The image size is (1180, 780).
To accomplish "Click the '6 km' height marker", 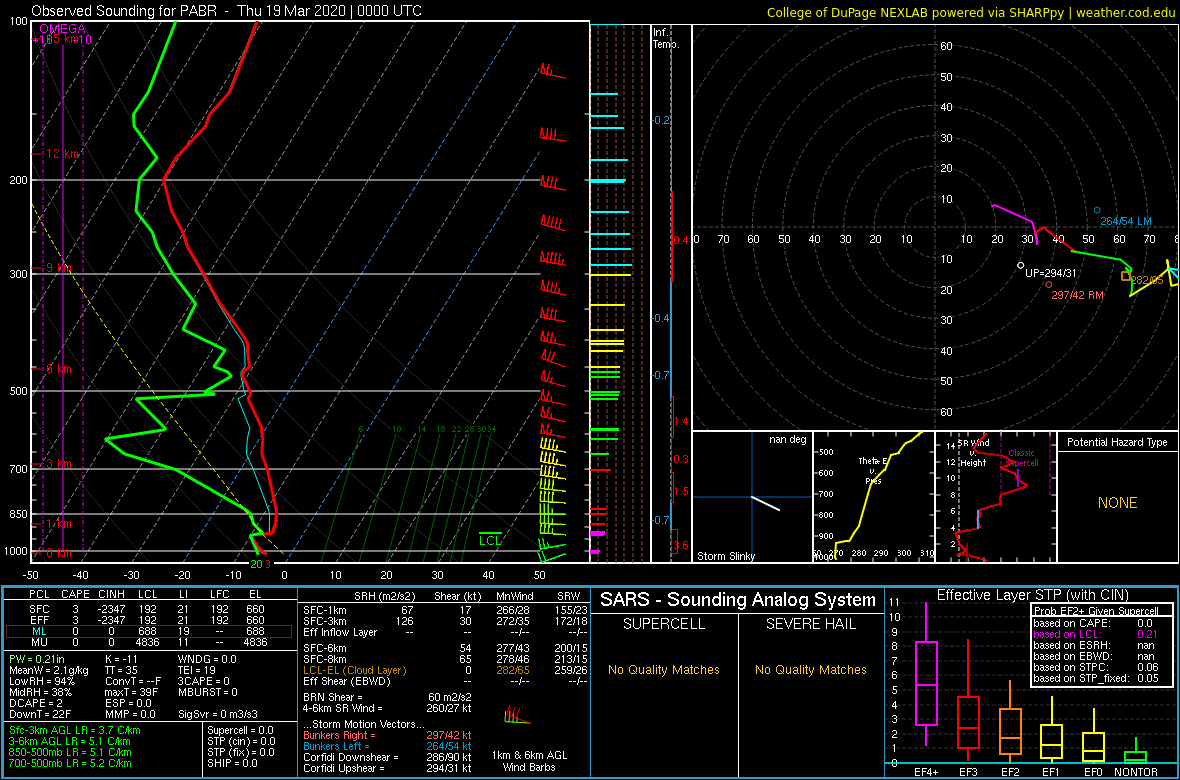I will (57, 369).
